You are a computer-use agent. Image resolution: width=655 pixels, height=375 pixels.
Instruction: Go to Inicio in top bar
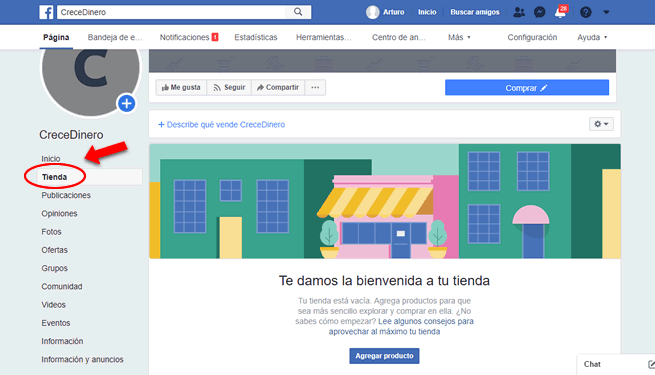(427, 12)
